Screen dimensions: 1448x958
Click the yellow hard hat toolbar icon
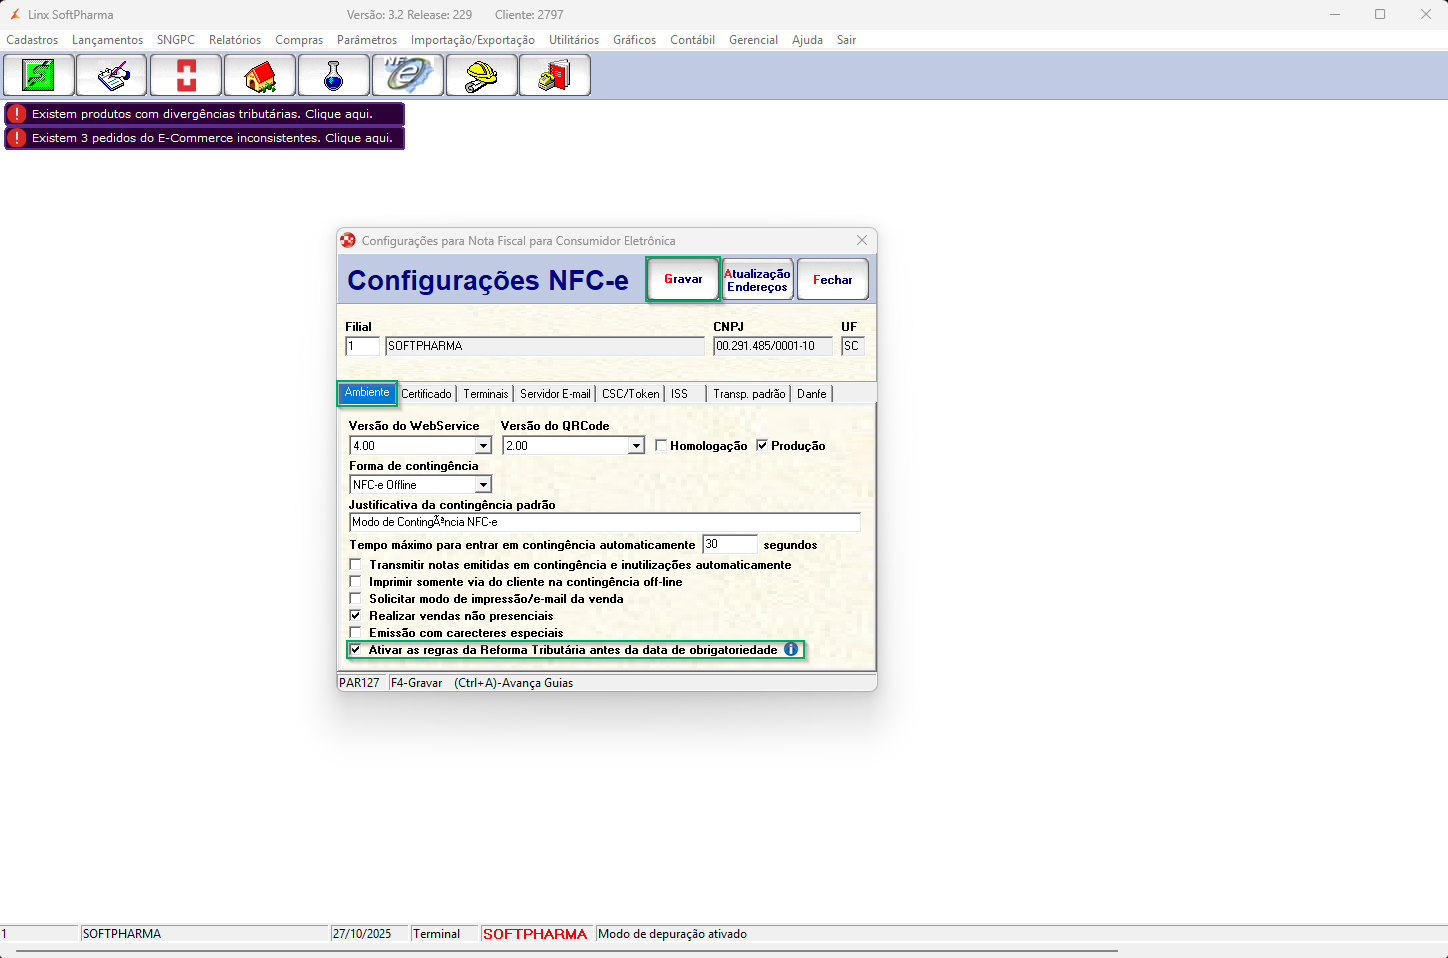(x=482, y=75)
